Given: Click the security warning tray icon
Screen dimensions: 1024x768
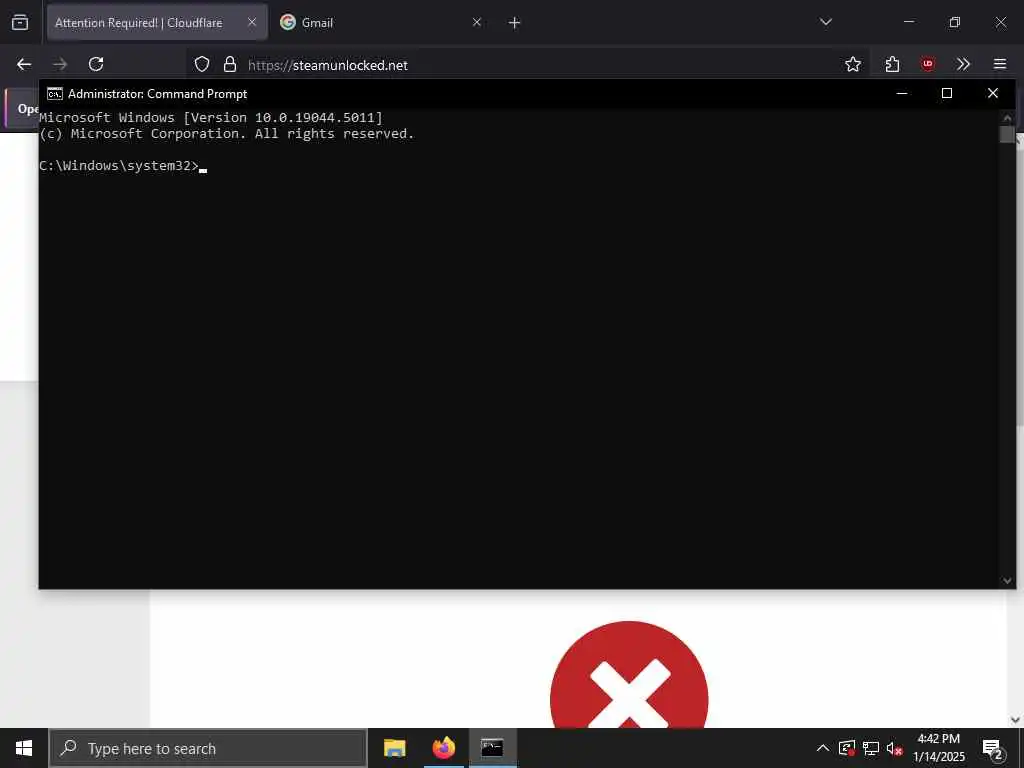Looking at the screenshot, I should pyautogui.click(x=847, y=748).
